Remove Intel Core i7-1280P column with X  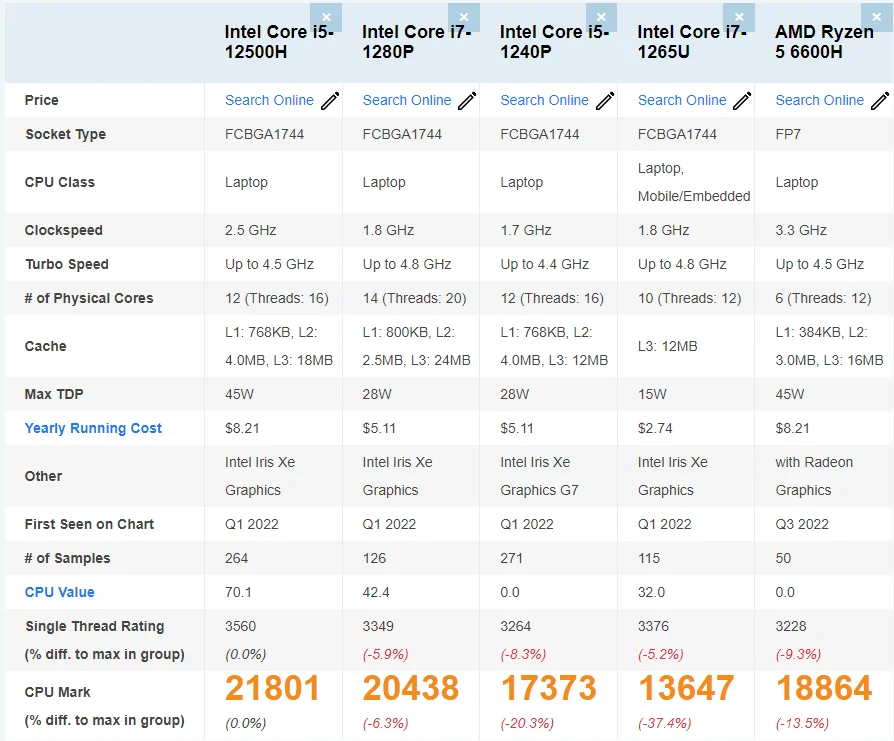[x=464, y=17]
